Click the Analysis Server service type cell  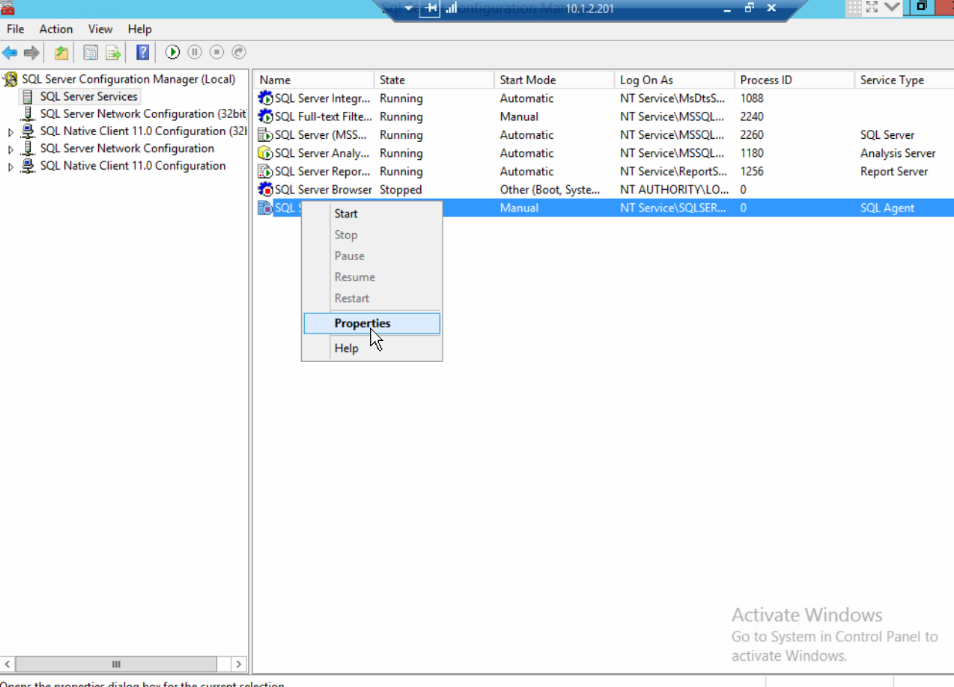tap(898, 153)
